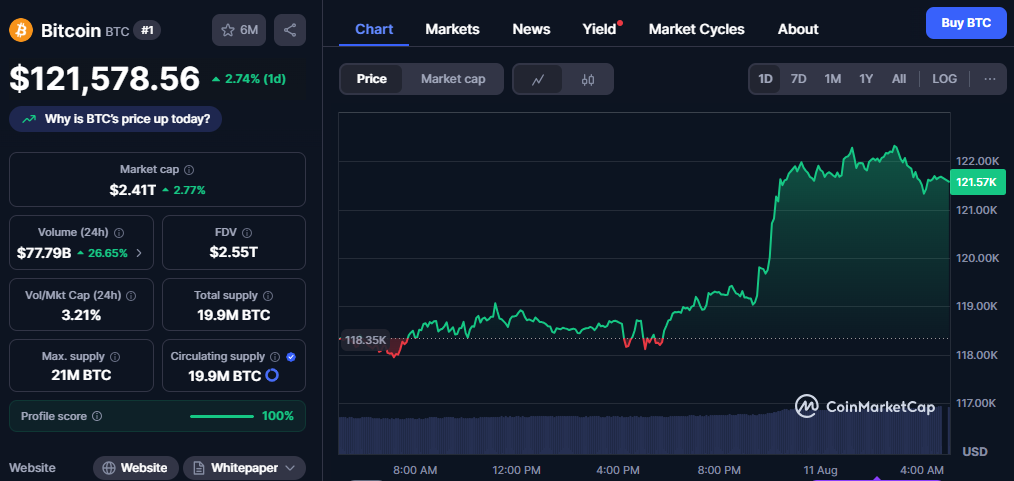Switch to the Markets tab
1014x481 pixels.
click(x=452, y=29)
